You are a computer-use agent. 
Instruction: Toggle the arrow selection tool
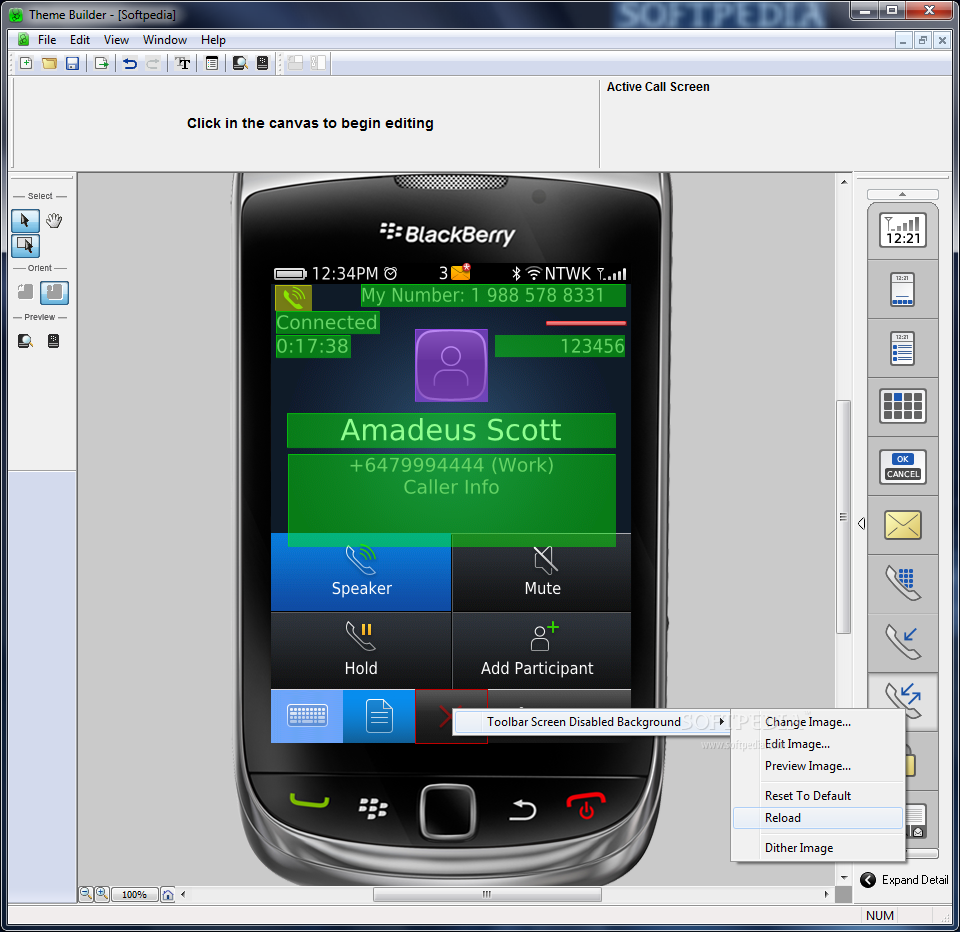(x=25, y=221)
